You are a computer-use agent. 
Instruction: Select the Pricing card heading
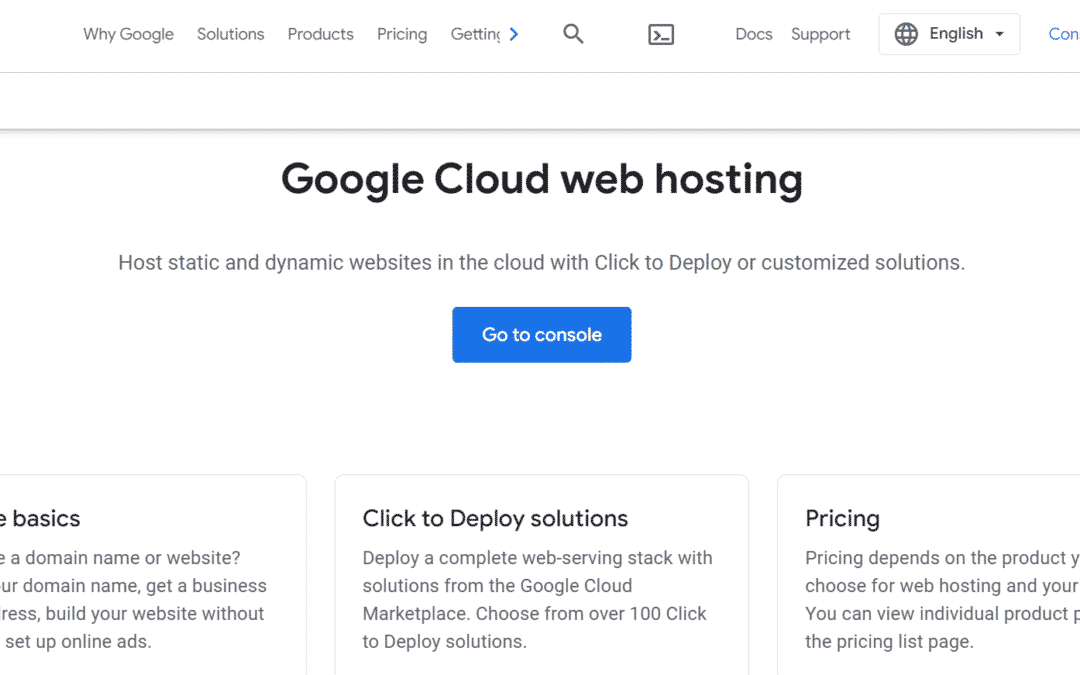842,519
